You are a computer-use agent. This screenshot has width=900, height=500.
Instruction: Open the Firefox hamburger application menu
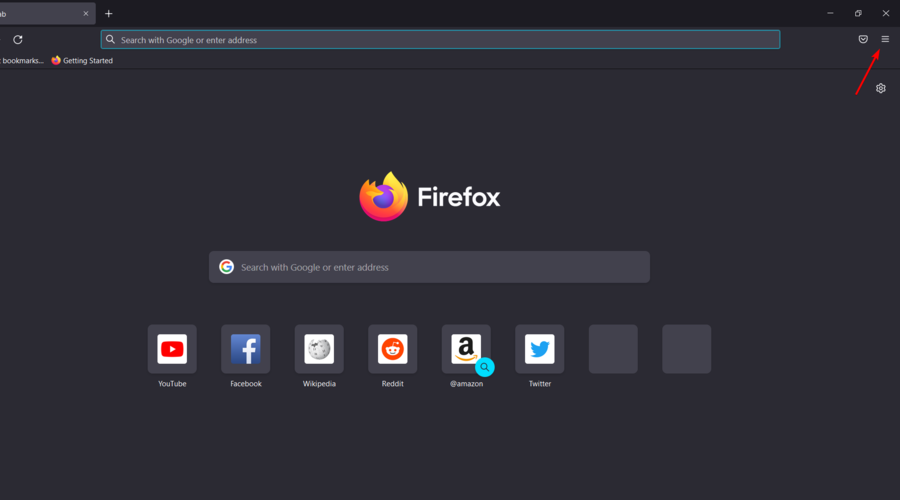[x=885, y=39]
